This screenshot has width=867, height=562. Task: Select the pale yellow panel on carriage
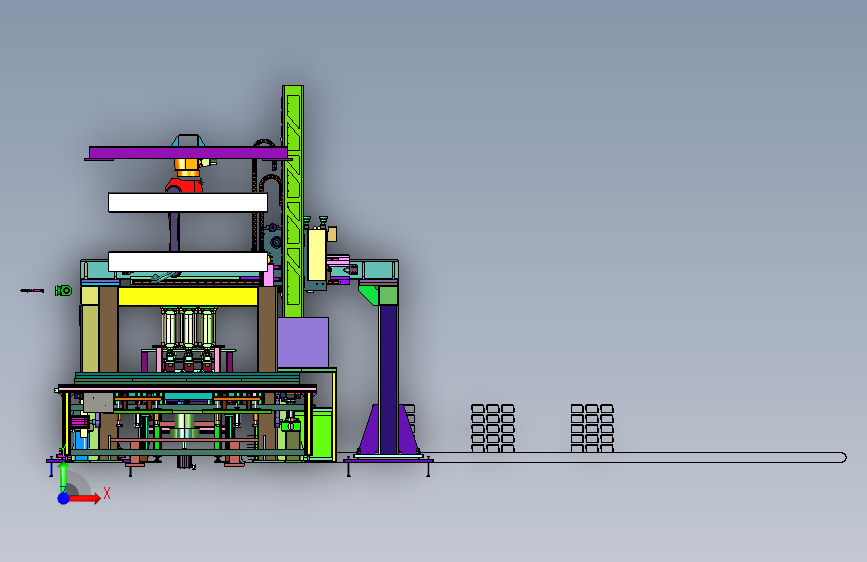(x=316, y=255)
